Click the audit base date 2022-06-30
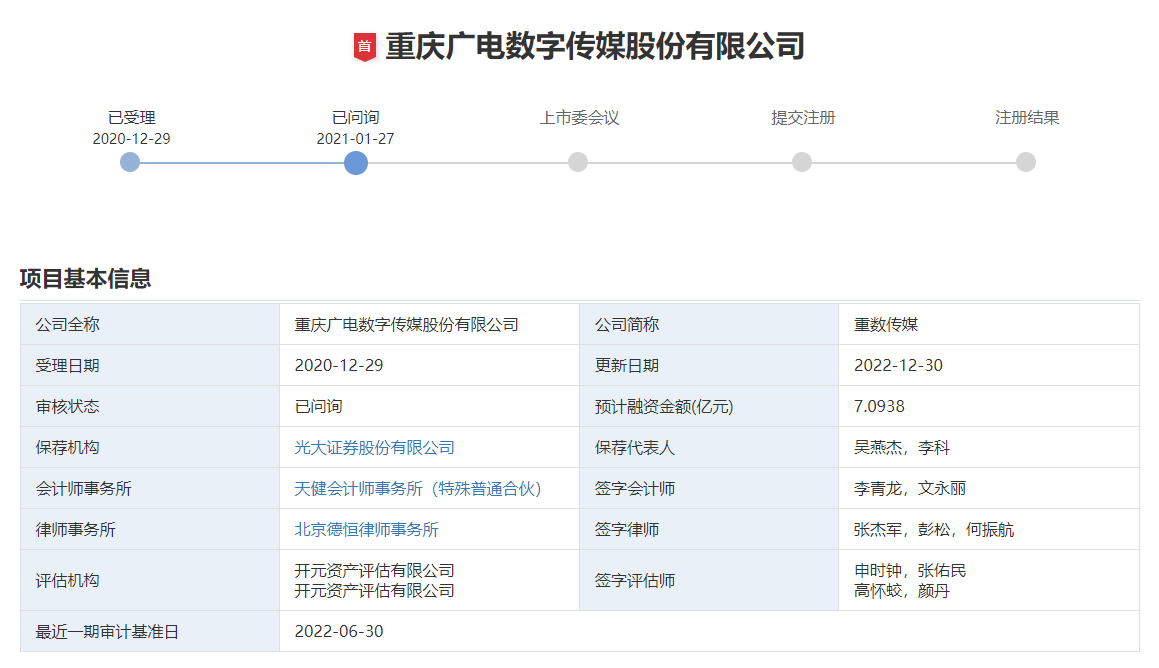1159x668 pixels. [x=339, y=632]
